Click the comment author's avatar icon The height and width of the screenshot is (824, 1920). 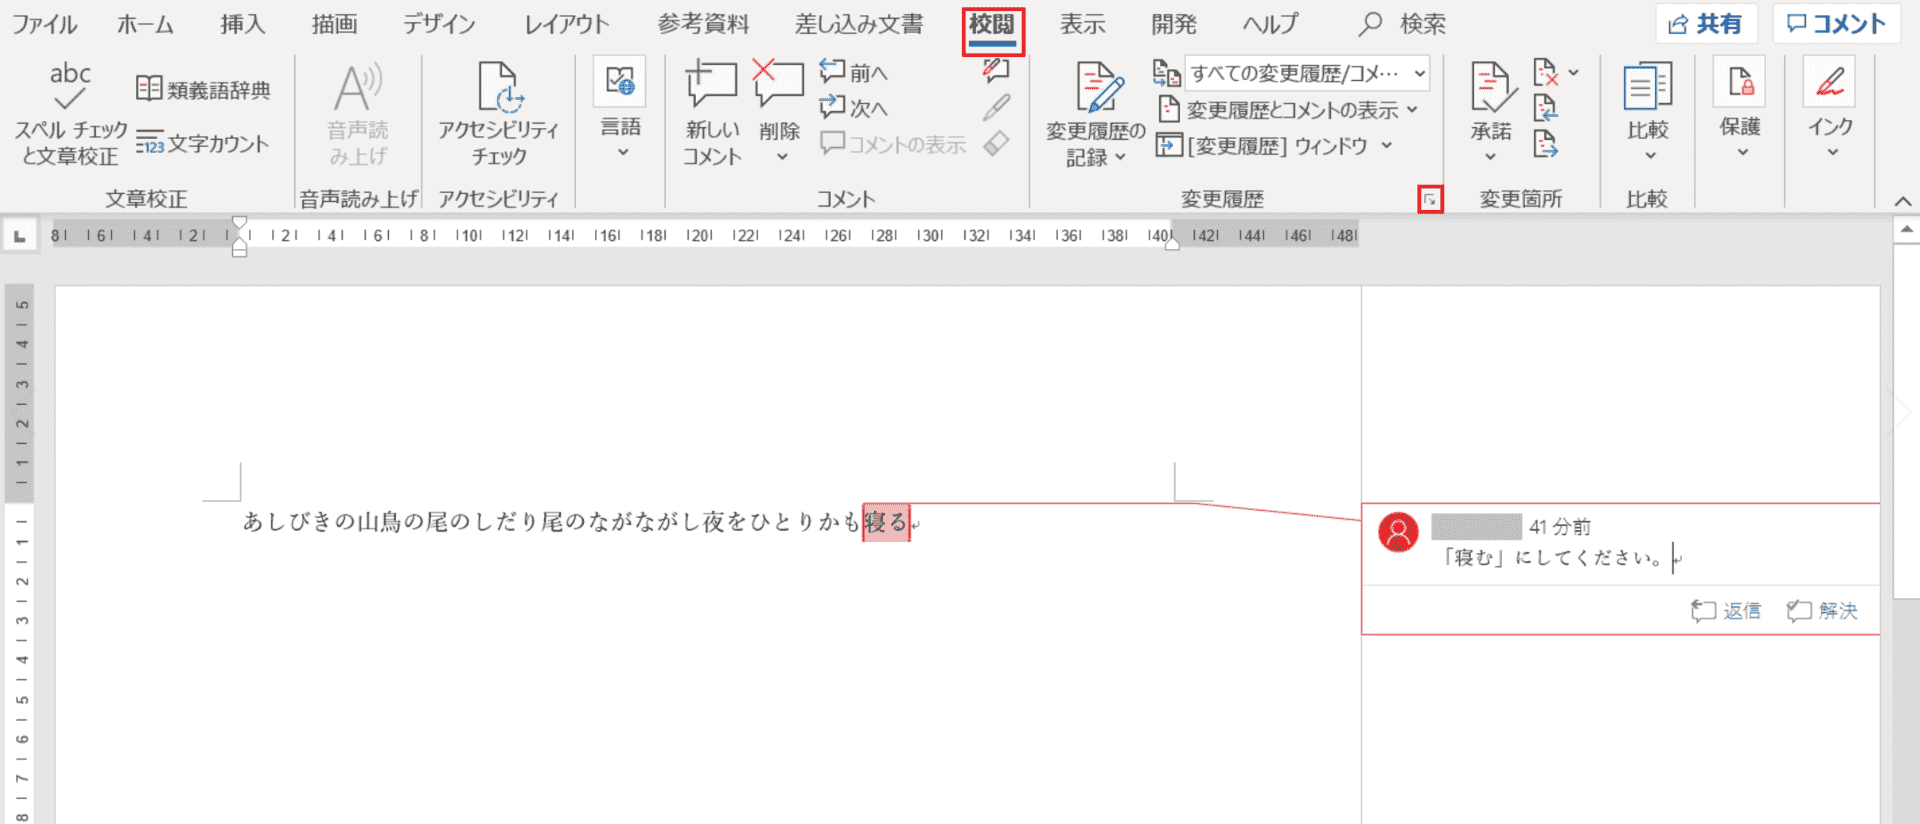pos(1398,532)
